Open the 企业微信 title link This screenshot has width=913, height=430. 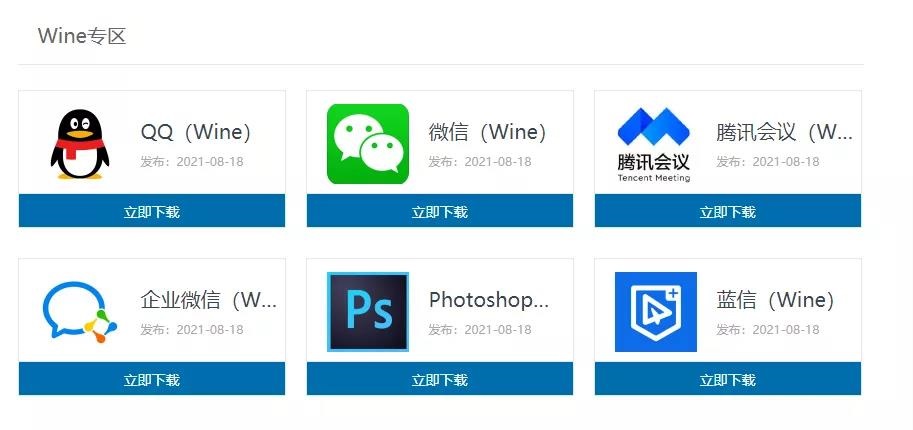[x=208, y=300]
